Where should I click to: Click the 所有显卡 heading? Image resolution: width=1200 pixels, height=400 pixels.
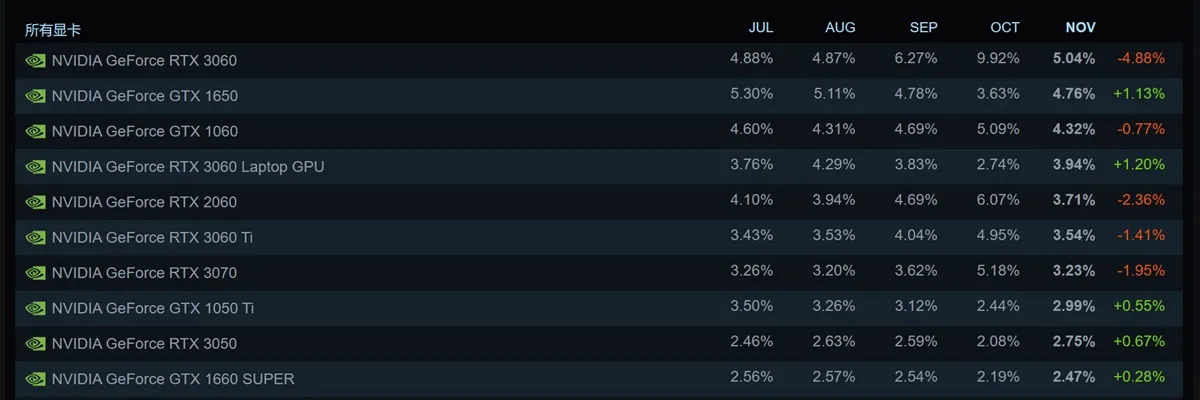[x=53, y=30]
